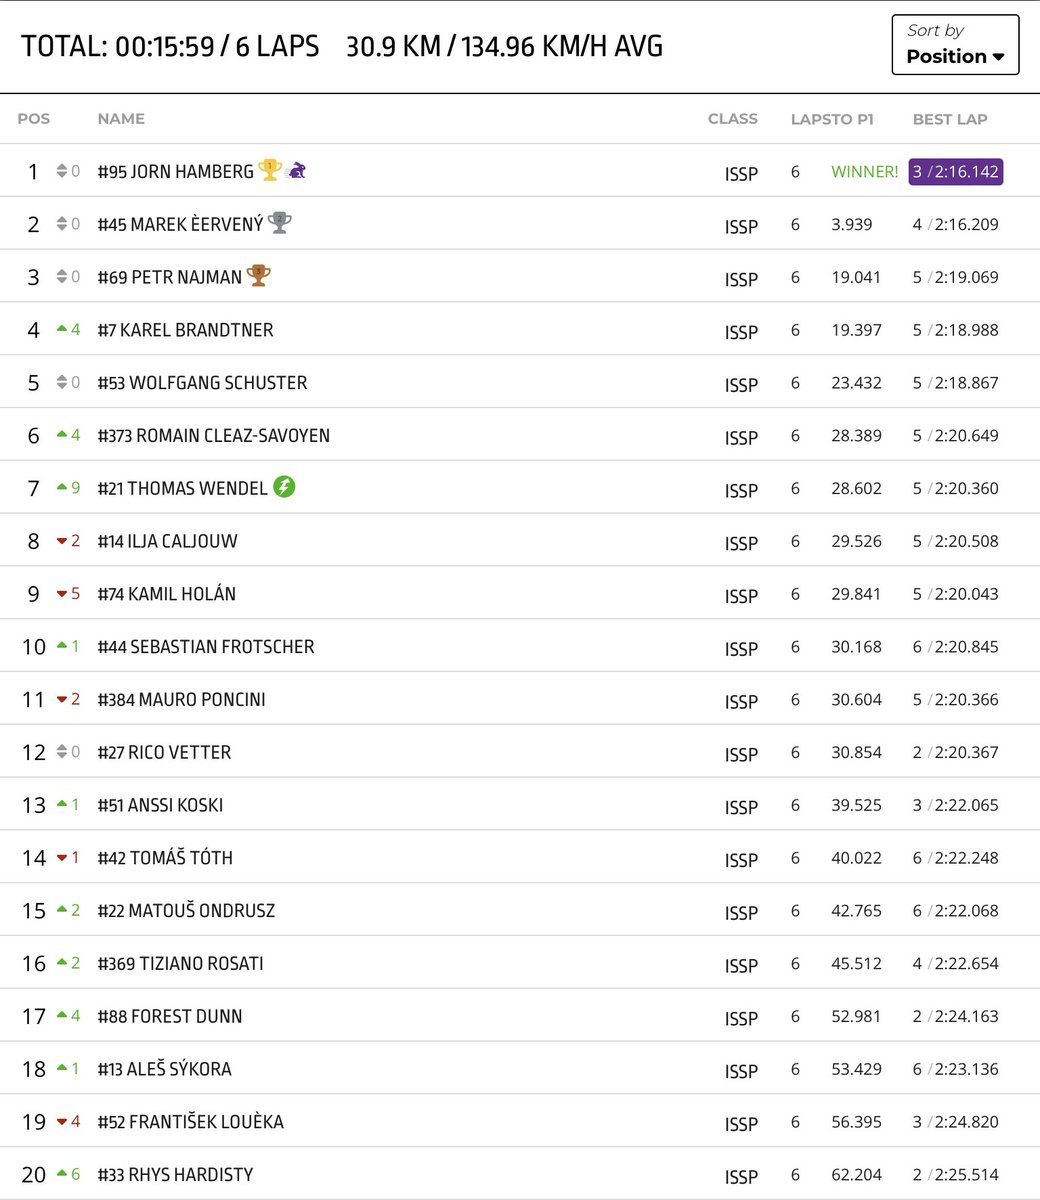This screenshot has width=1040, height=1200.
Task: Click the POS column header
Action: point(33,119)
